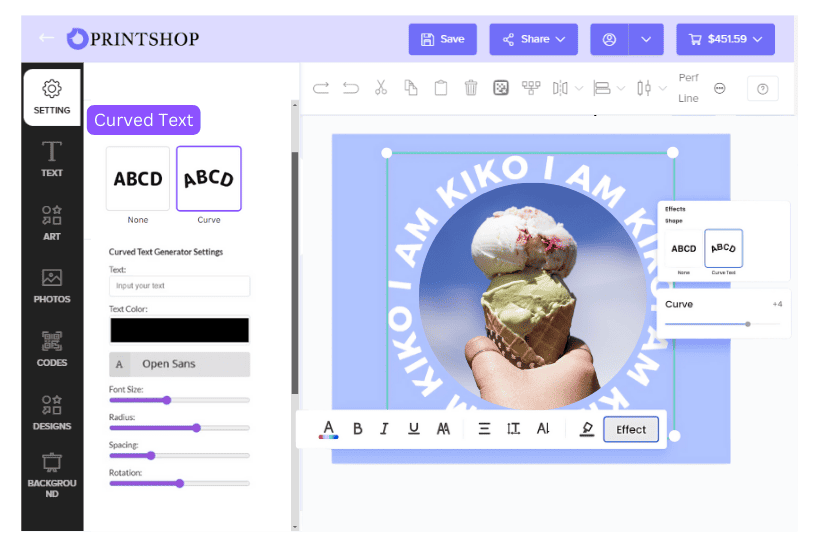Expand the align options chevron
The image size is (819, 547).
tap(621, 88)
